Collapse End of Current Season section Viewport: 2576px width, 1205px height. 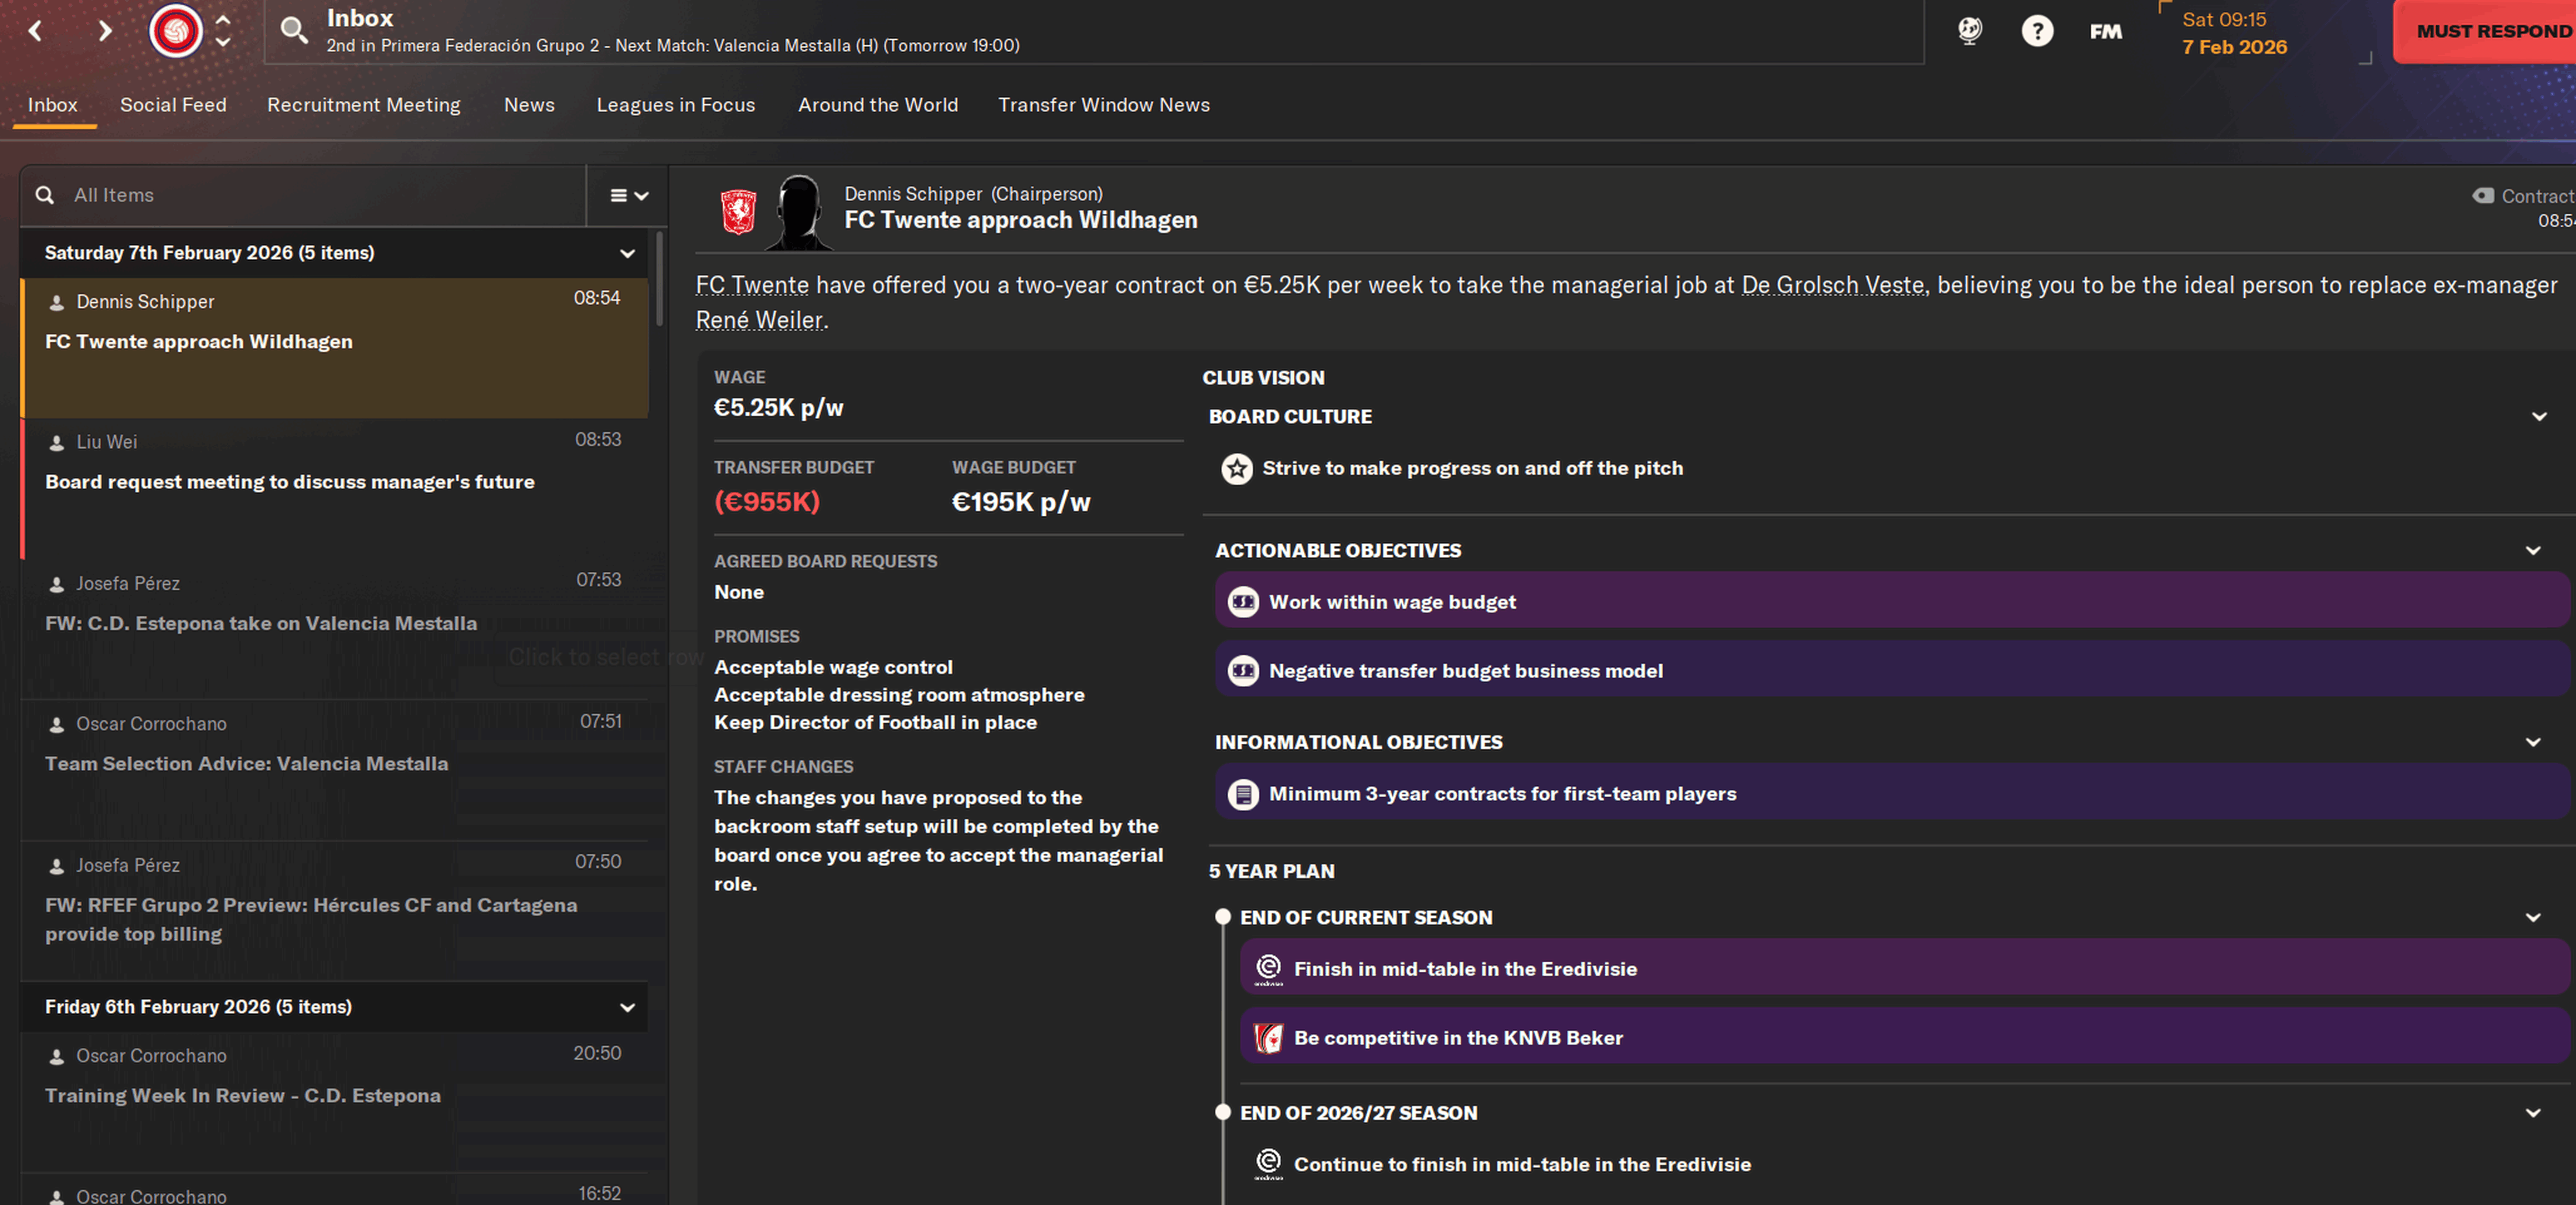pos(2533,918)
